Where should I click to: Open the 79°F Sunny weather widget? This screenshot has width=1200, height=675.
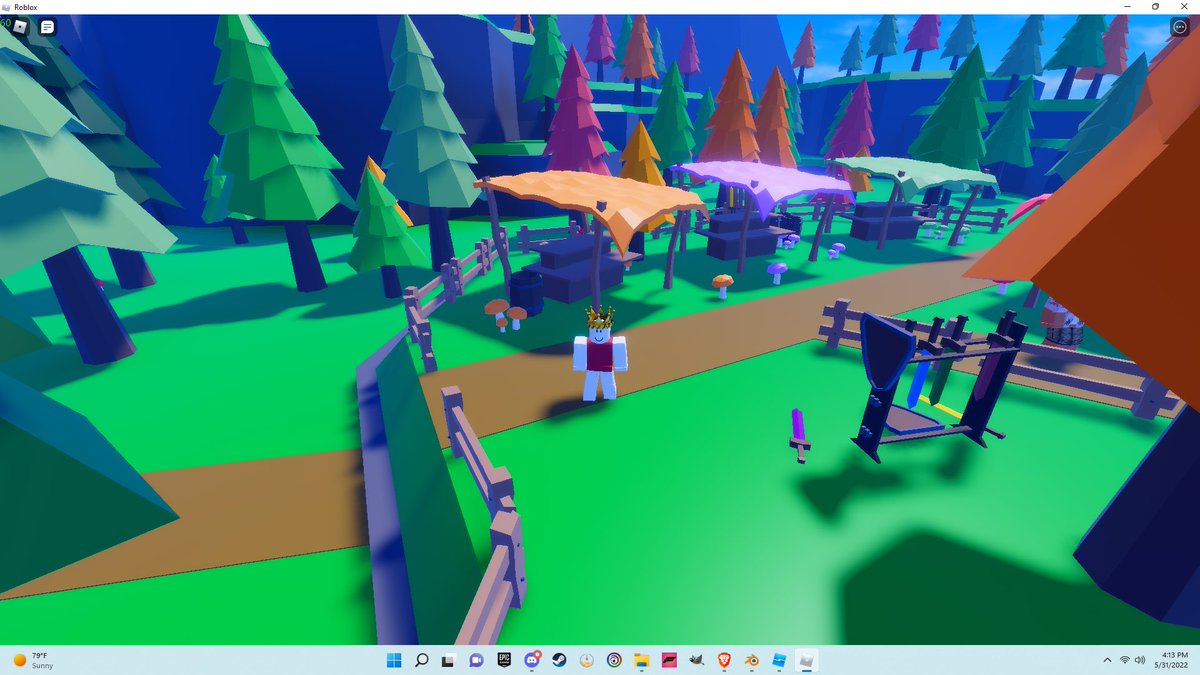(x=34, y=660)
